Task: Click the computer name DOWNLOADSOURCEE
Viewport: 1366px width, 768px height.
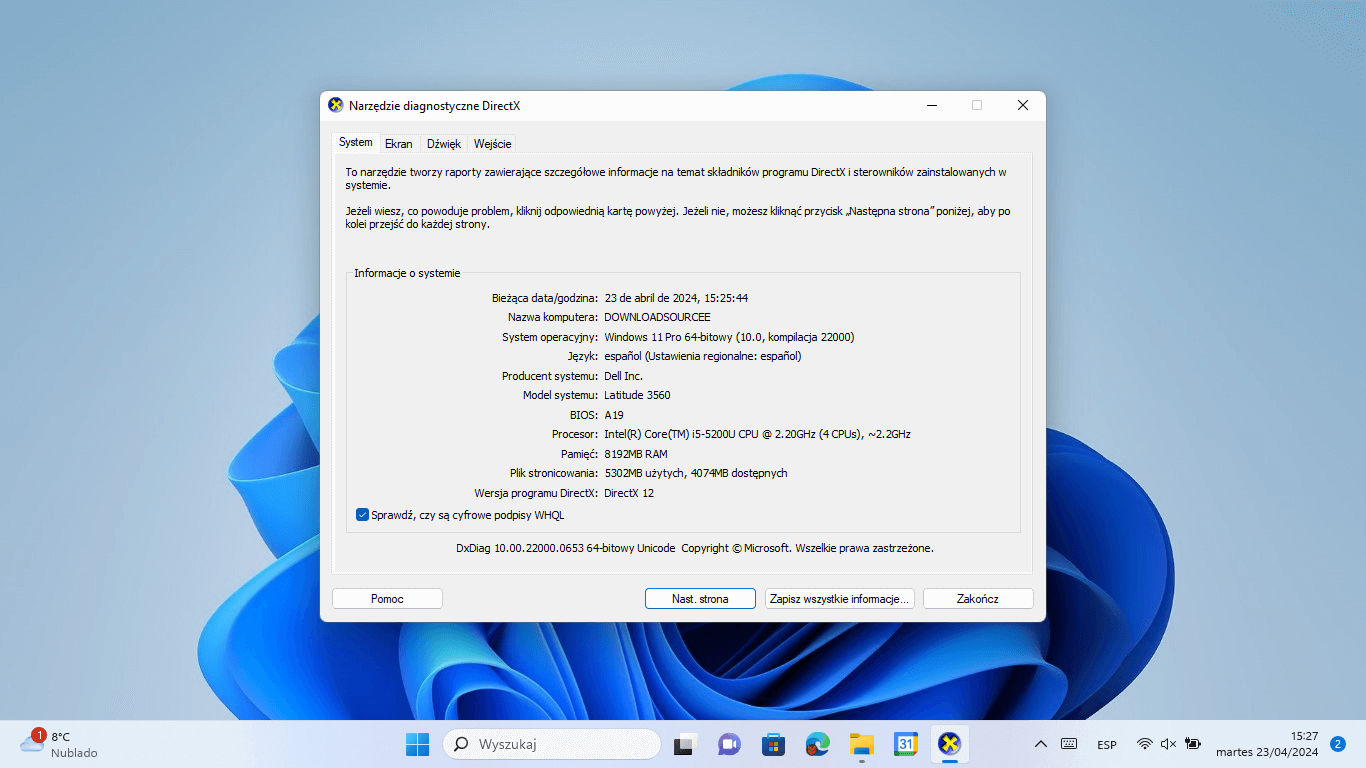Action: click(x=658, y=317)
